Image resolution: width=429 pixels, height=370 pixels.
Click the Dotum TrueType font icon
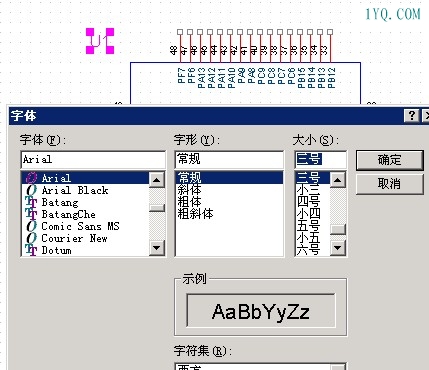31,250
